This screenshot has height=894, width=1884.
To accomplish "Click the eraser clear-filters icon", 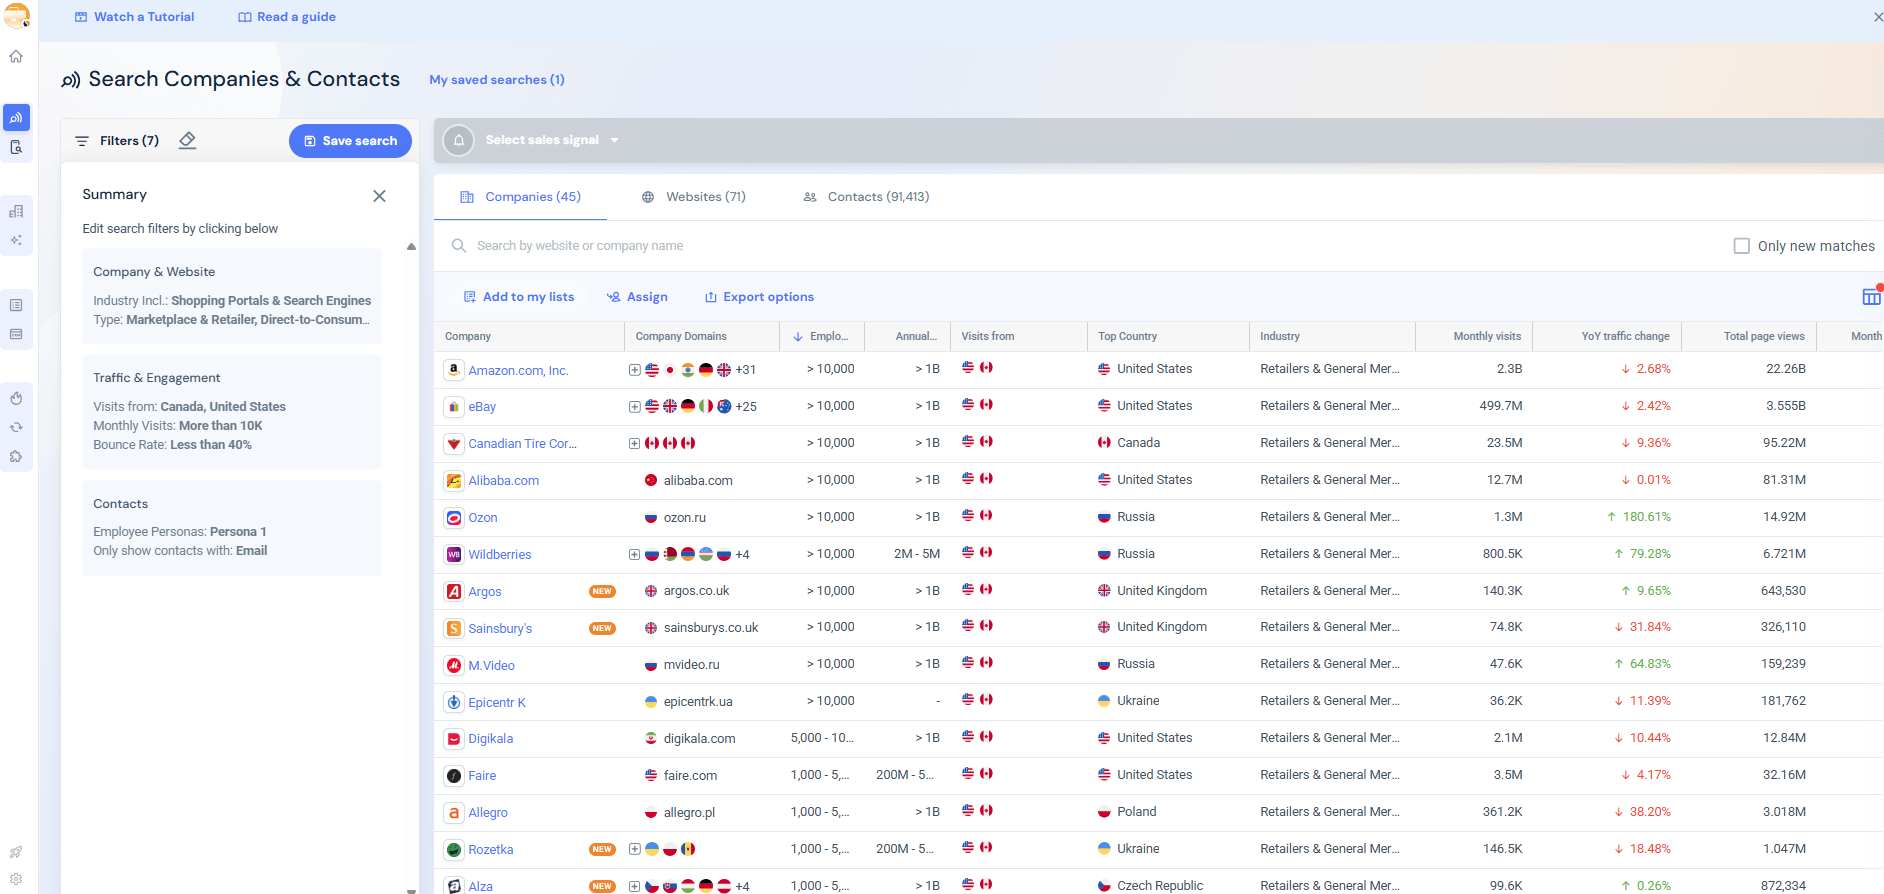I will (x=187, y=140).
